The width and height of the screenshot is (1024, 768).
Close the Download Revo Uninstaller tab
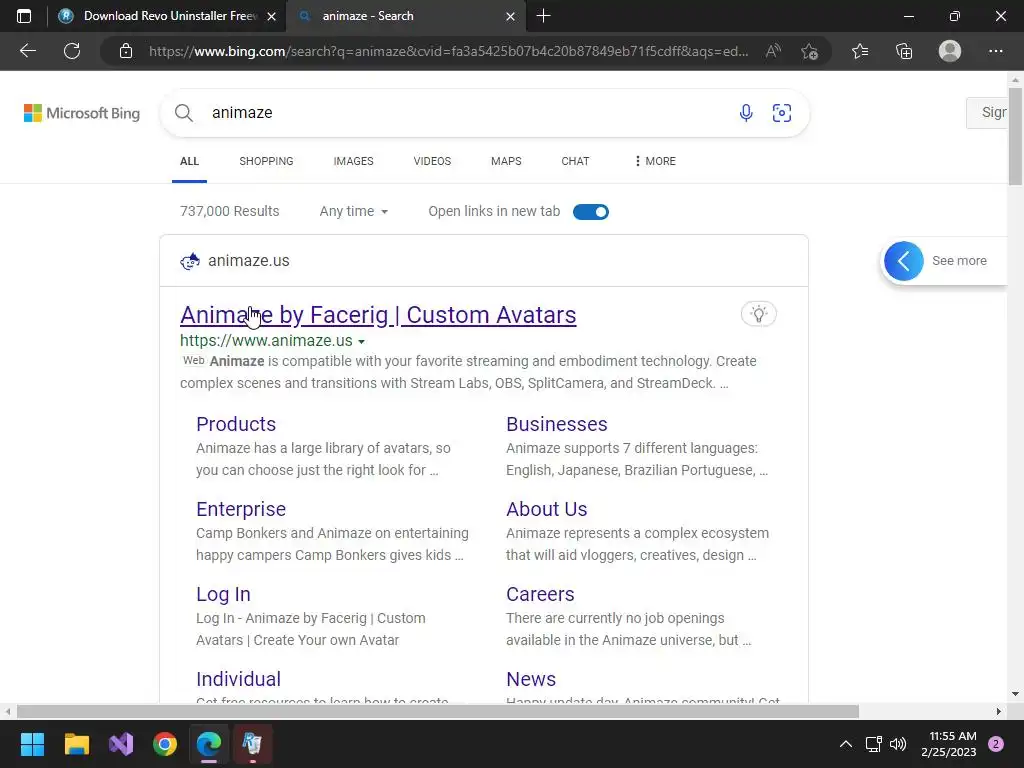272,16
